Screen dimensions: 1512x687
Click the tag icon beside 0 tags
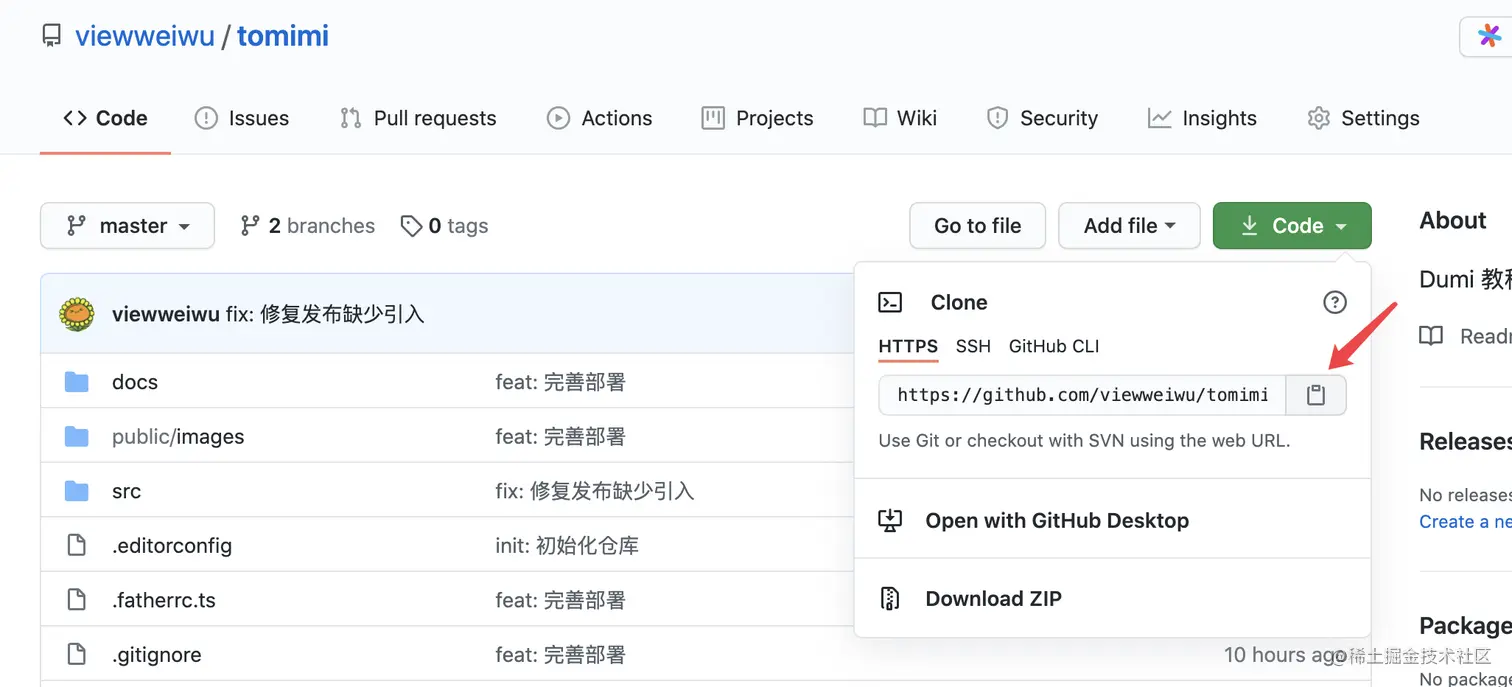pyautogui.click(x=411, y=226)
